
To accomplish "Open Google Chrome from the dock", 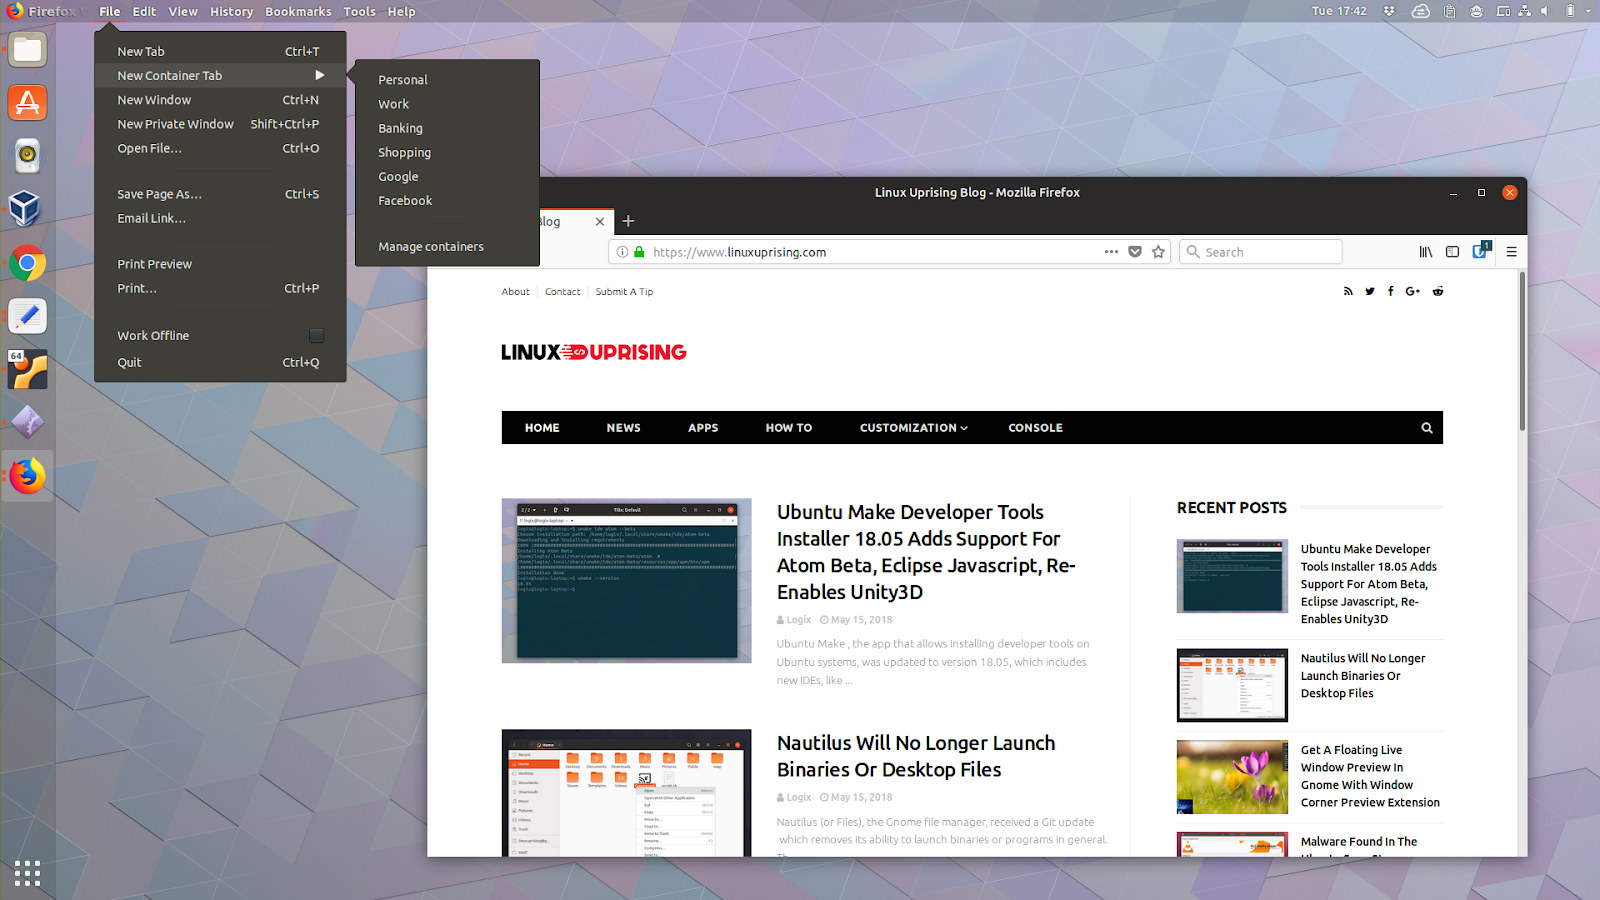I will [x=28, y=264].
